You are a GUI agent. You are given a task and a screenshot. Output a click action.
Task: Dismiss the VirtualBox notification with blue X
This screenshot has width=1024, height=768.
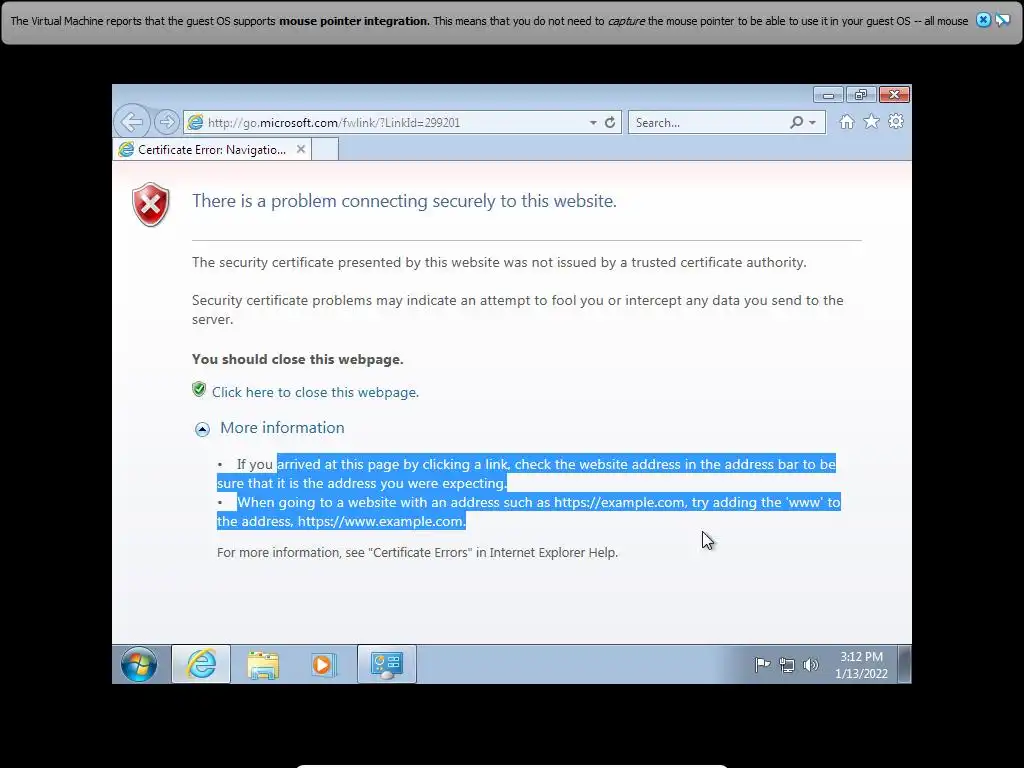coord(983,20)
